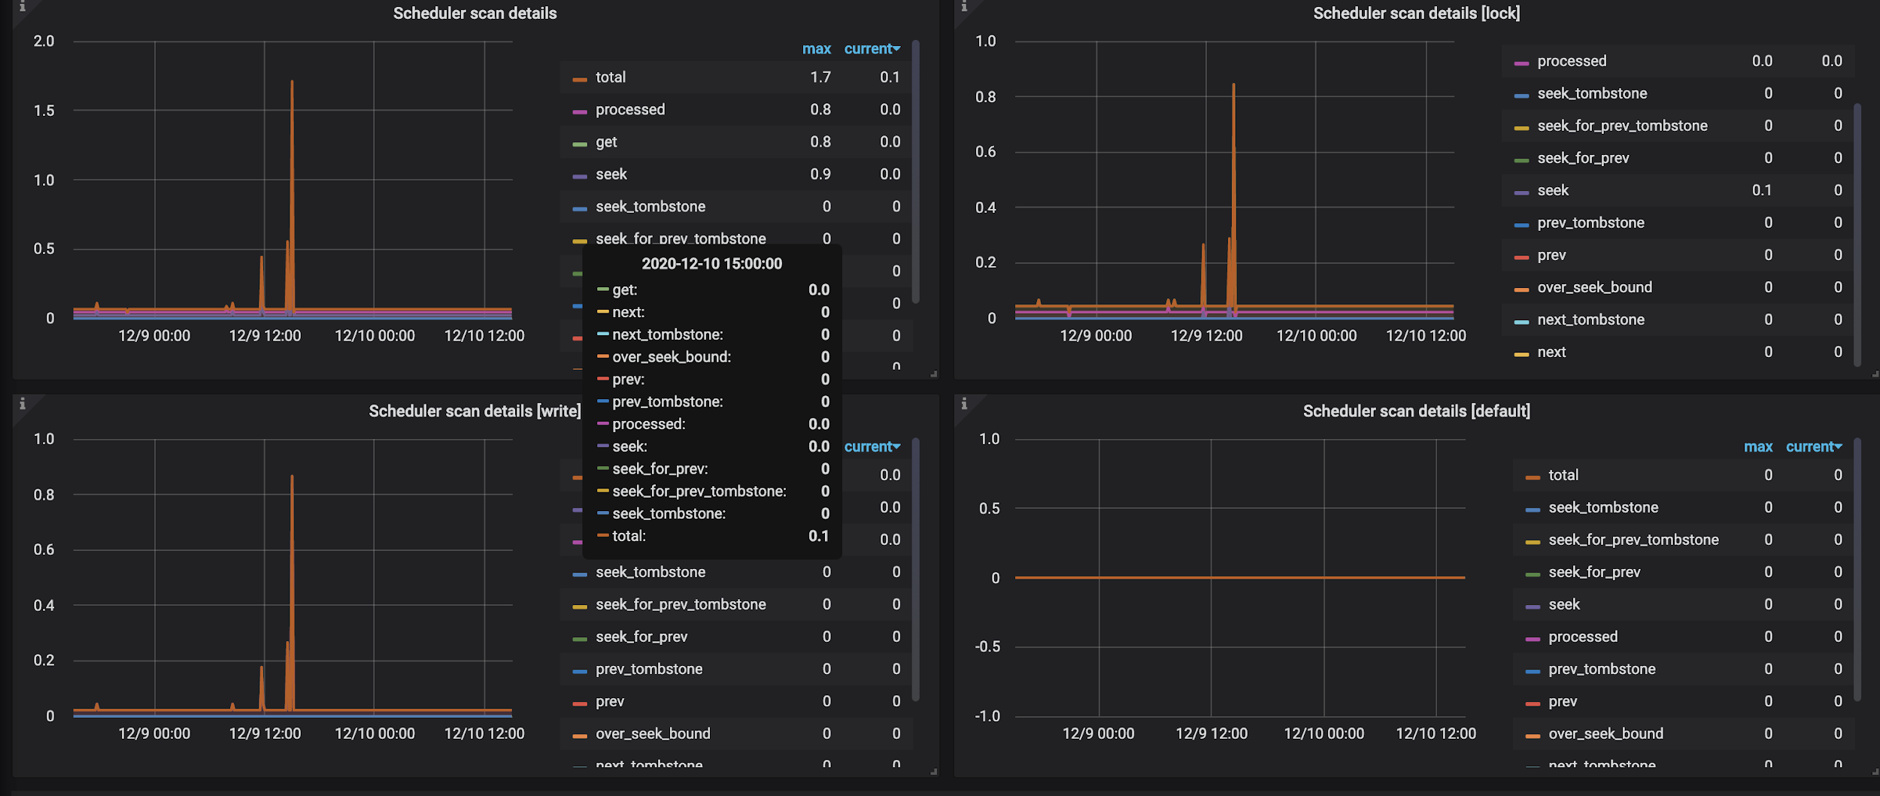Select 'next_tombstone' label in [lock] legend
1880x796 pixels.
click(x=1590, y=320)
